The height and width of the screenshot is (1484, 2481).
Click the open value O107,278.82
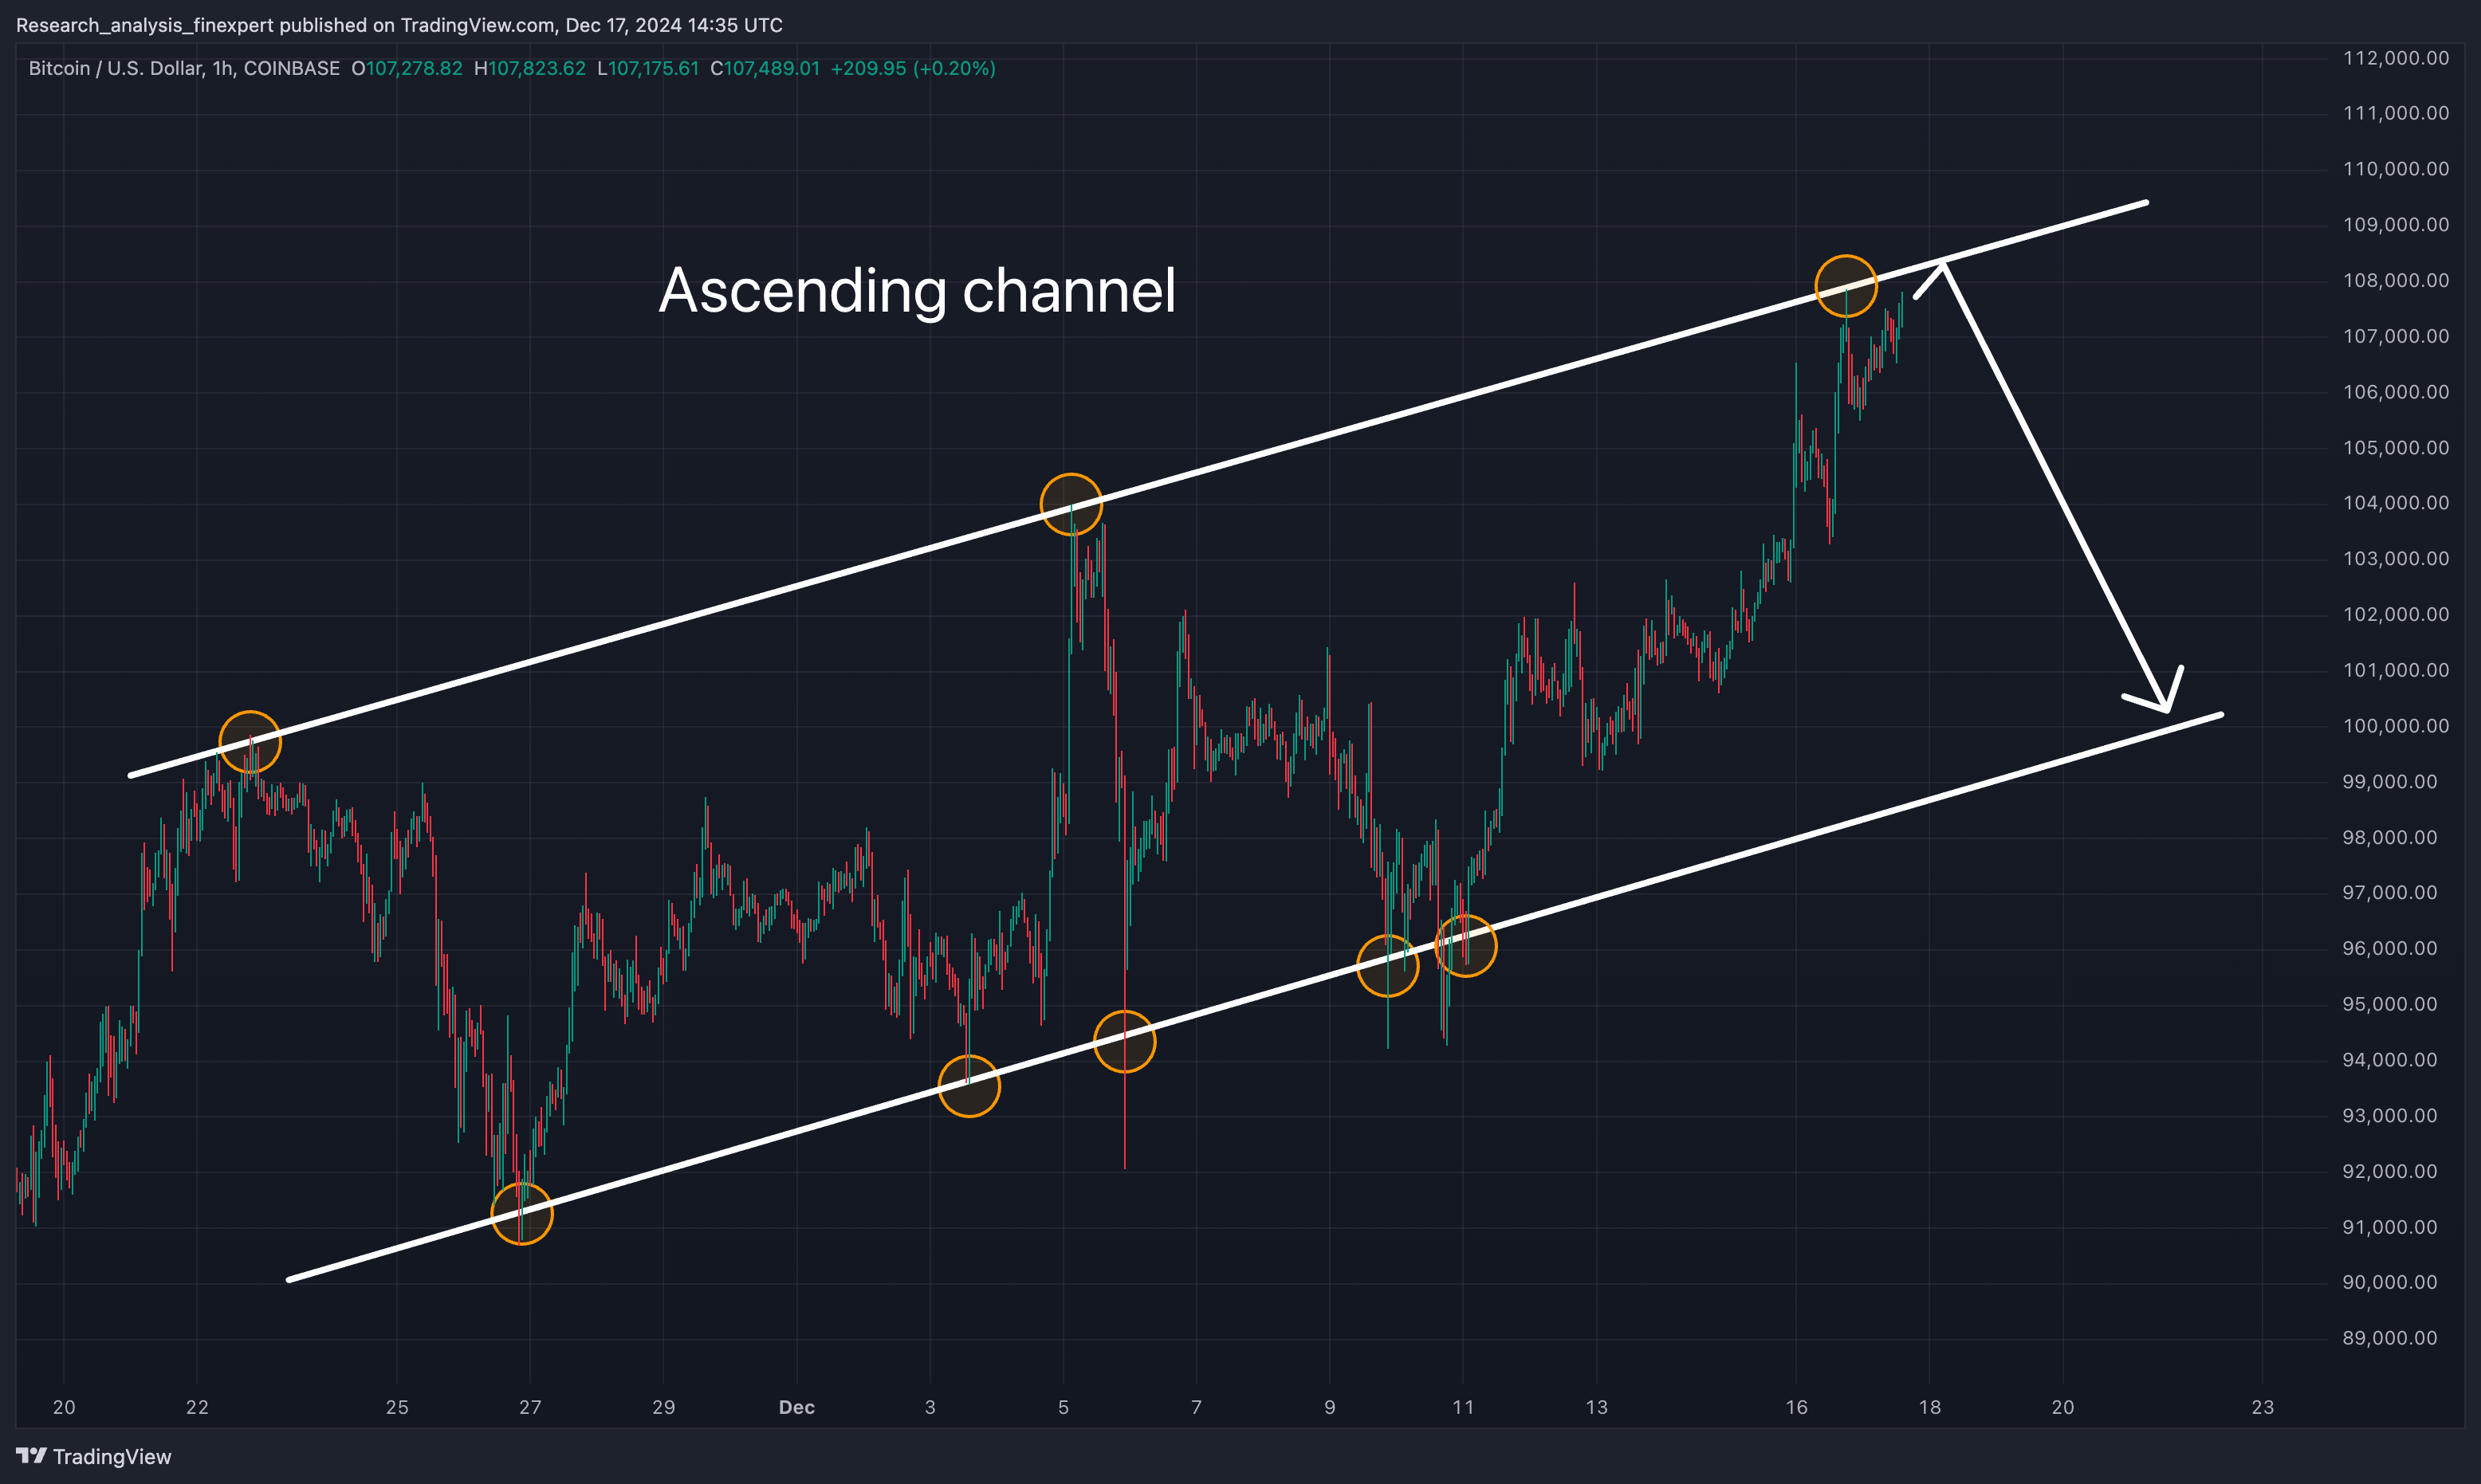tap(407, 68)
